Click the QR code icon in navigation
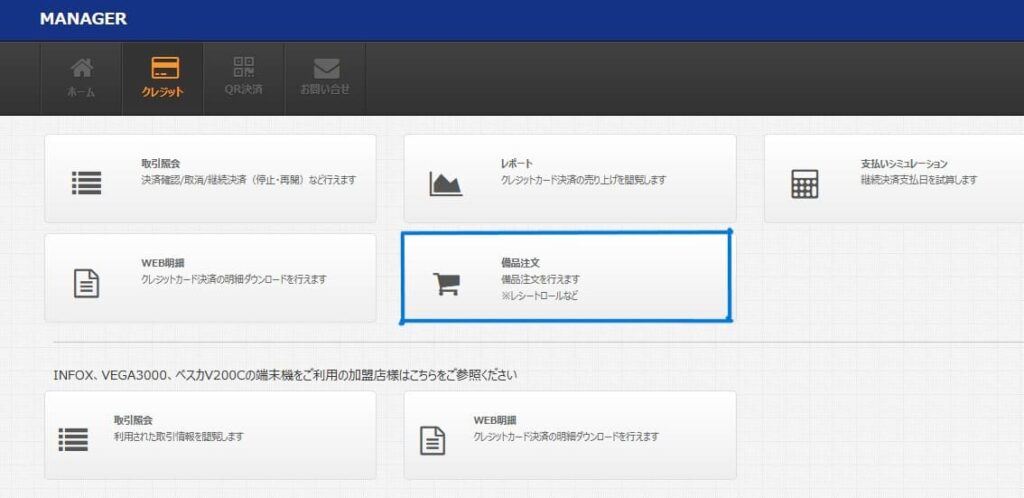Screen dimensions: 1024x498 coord(244,68)
